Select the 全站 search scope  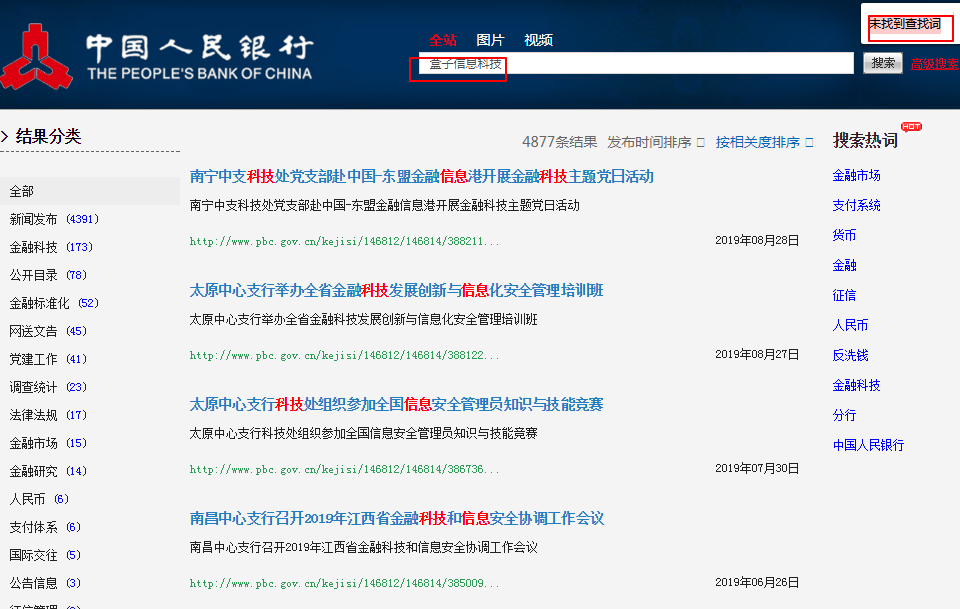pos(443,40)
